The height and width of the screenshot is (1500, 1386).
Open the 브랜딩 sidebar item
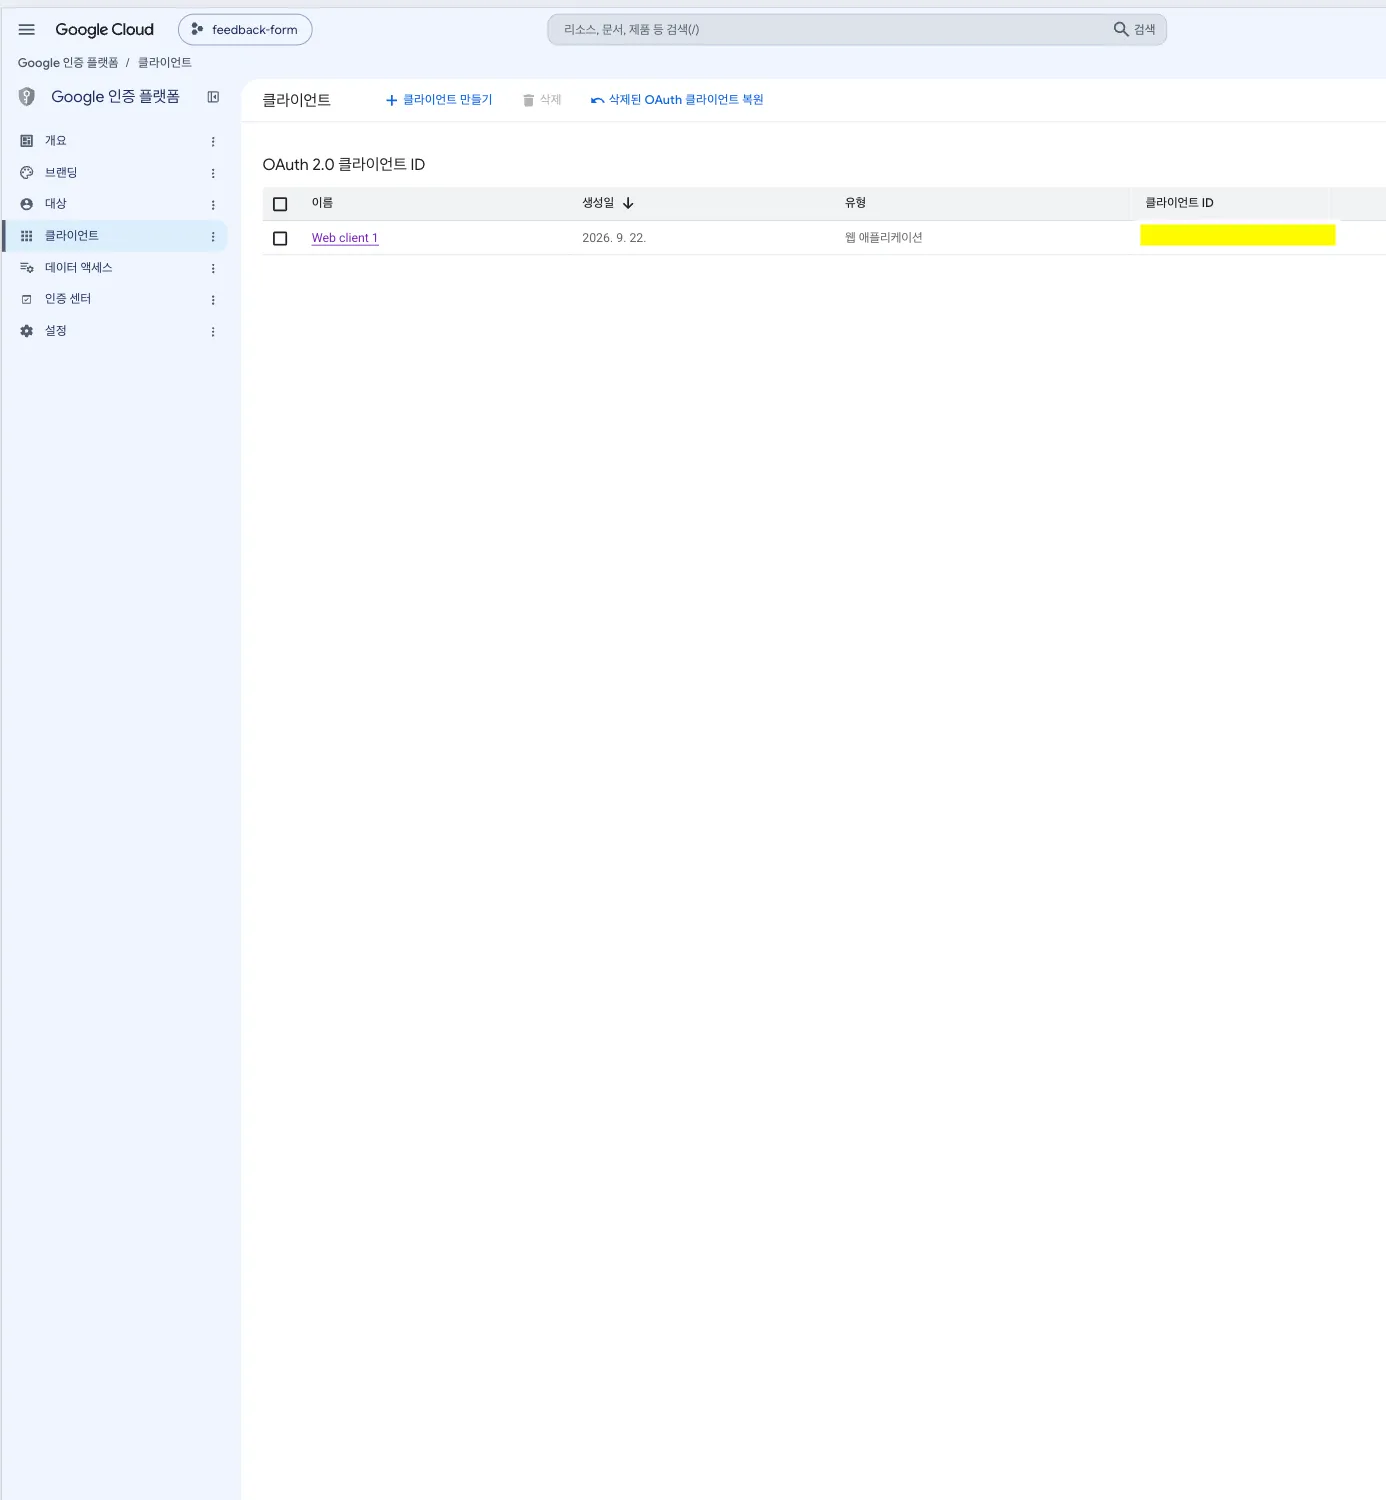click(114, 173)
